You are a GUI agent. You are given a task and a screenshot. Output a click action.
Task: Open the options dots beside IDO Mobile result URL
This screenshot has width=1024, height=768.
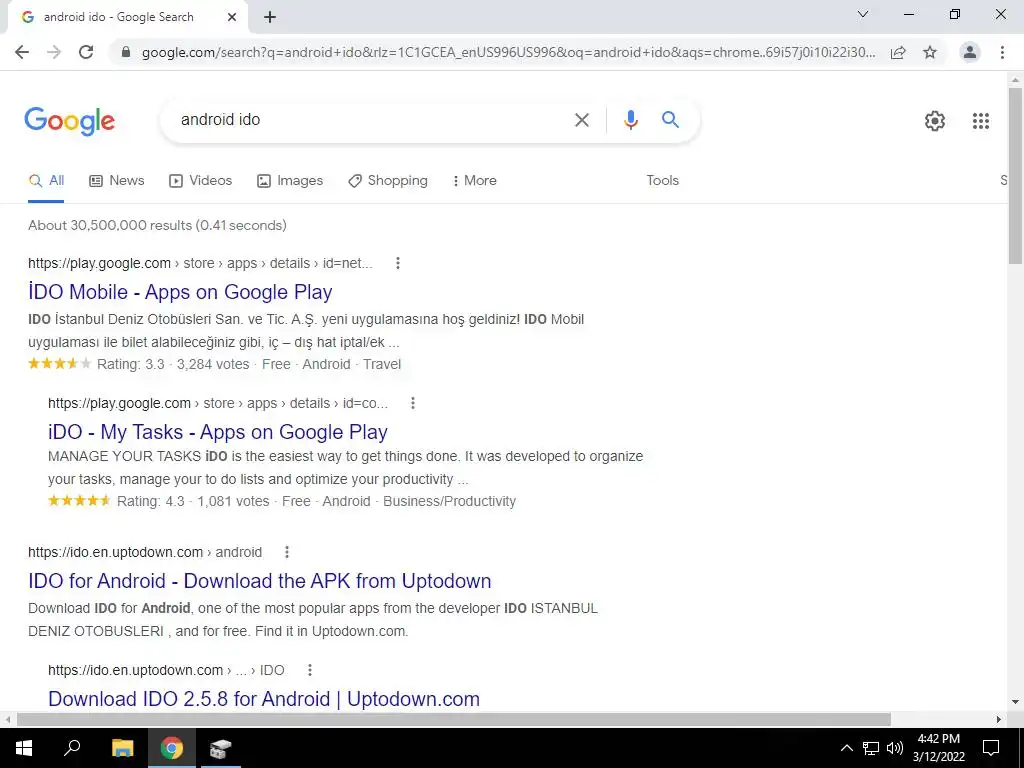[398, 263]
